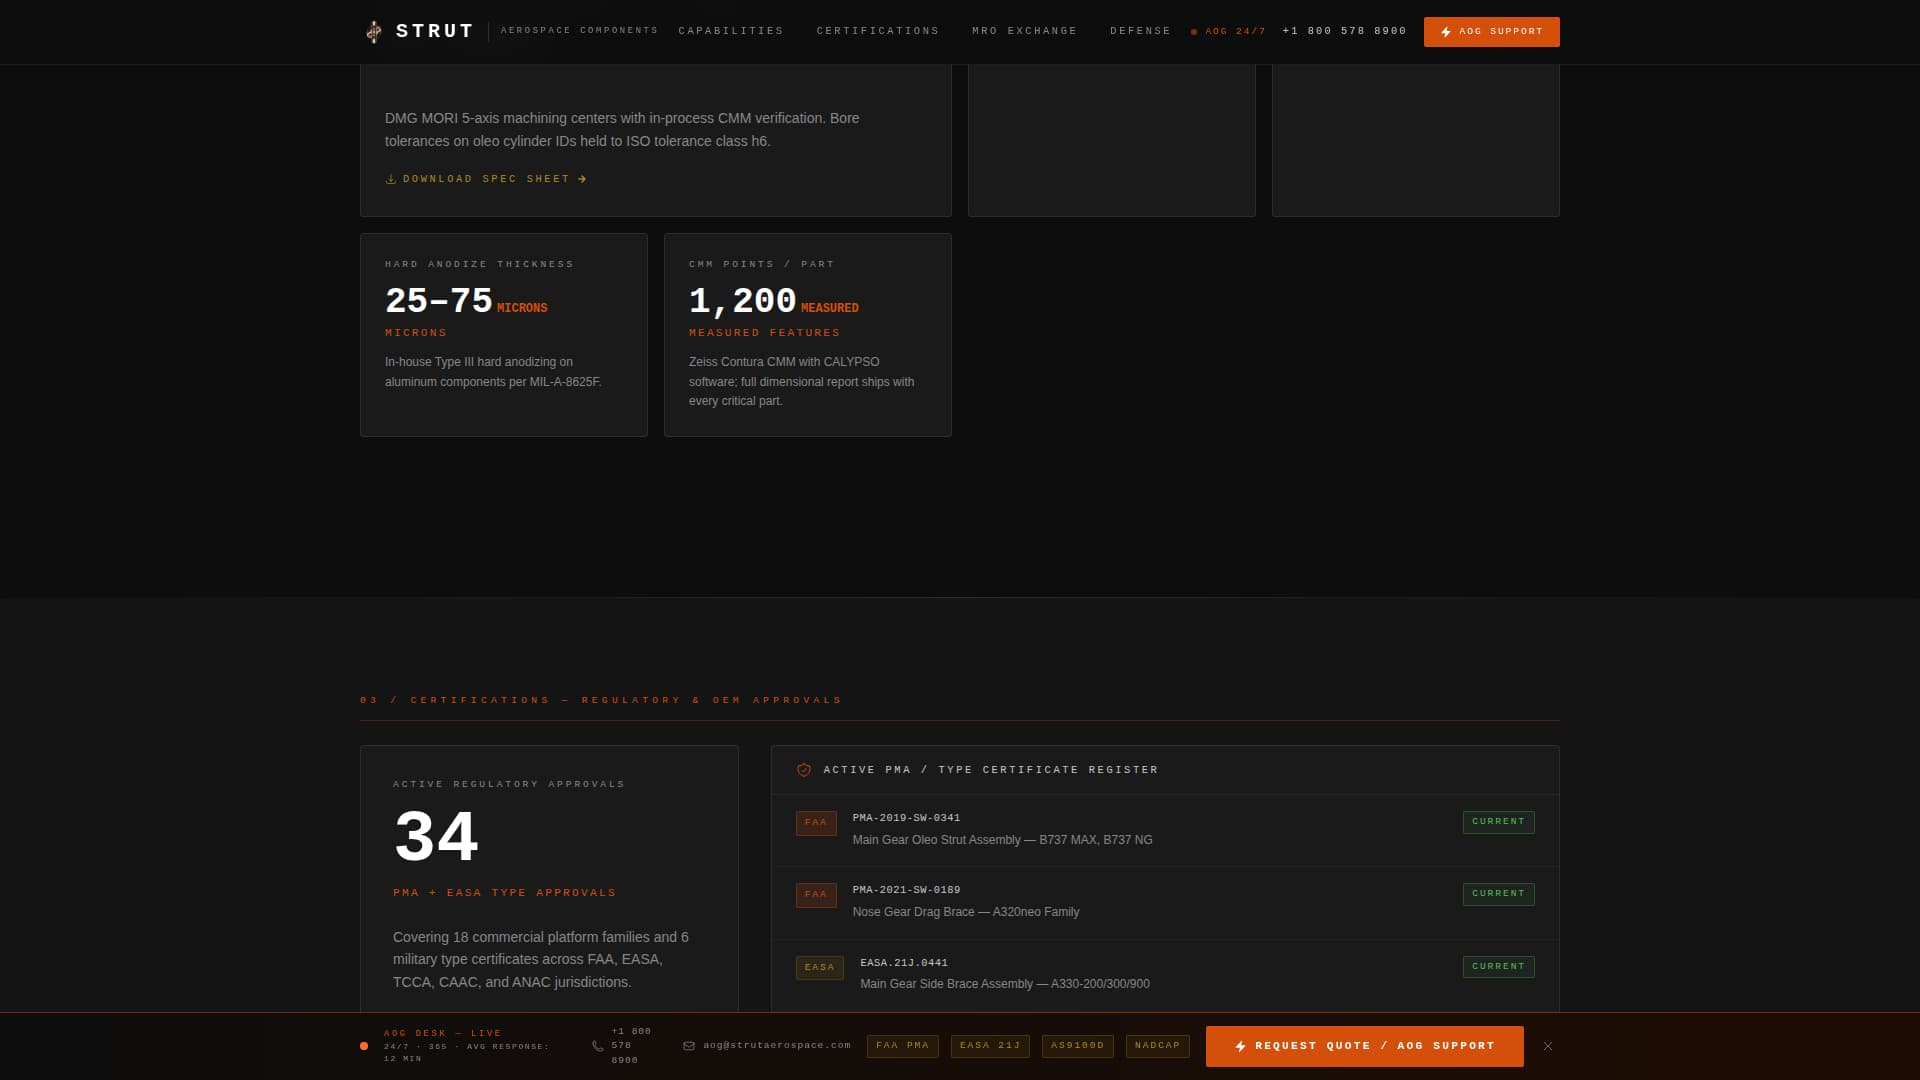1920x1080 pixels.
Task: Dismiss the AOG desk bar with the X
Action: 1548,1046
